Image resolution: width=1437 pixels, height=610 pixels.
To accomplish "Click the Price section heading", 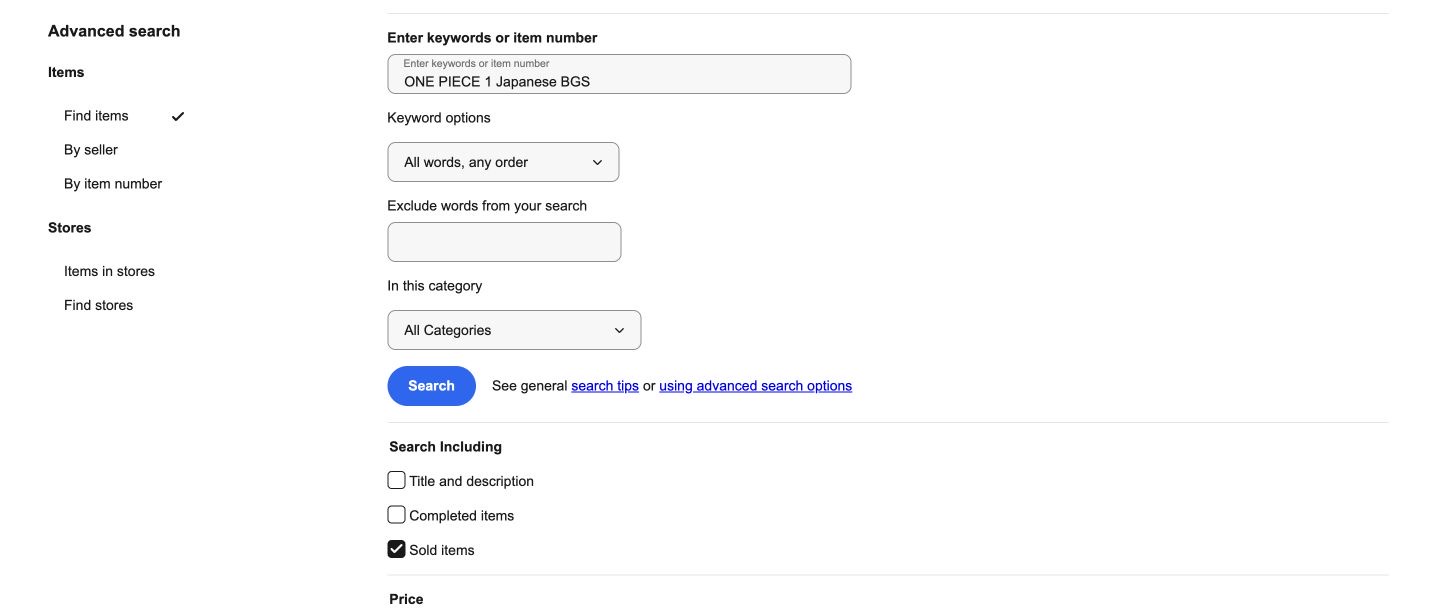I will pos(406,599).
